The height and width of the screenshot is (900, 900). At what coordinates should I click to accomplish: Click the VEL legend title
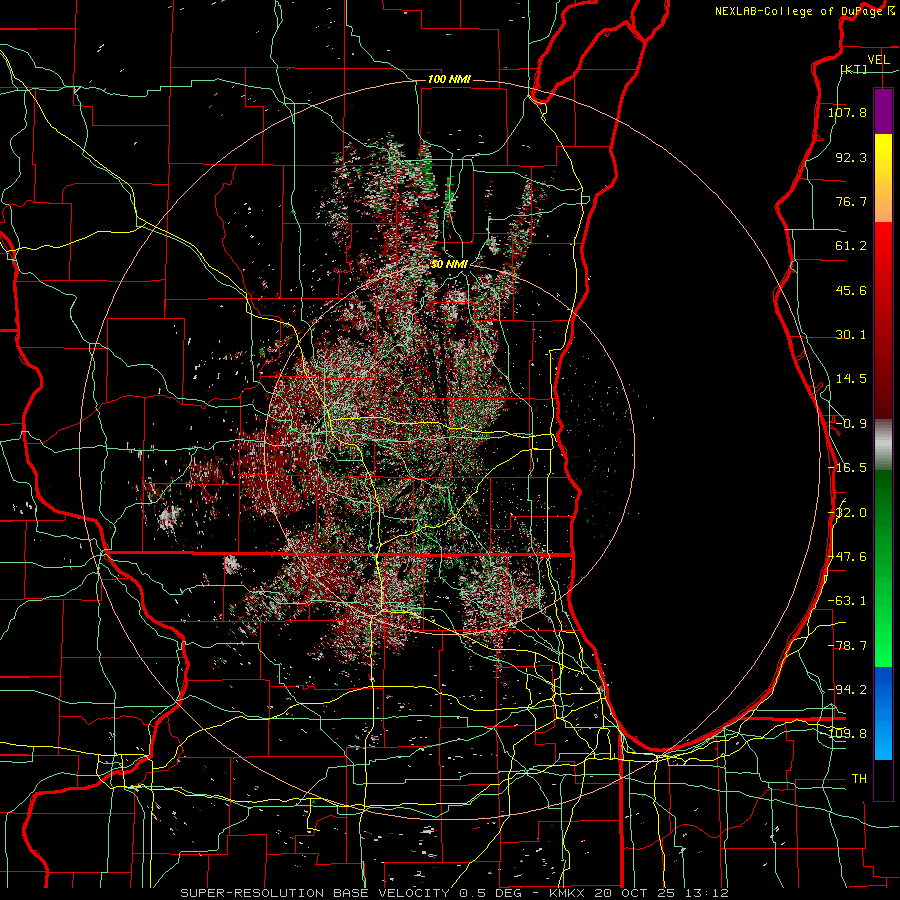878,60
